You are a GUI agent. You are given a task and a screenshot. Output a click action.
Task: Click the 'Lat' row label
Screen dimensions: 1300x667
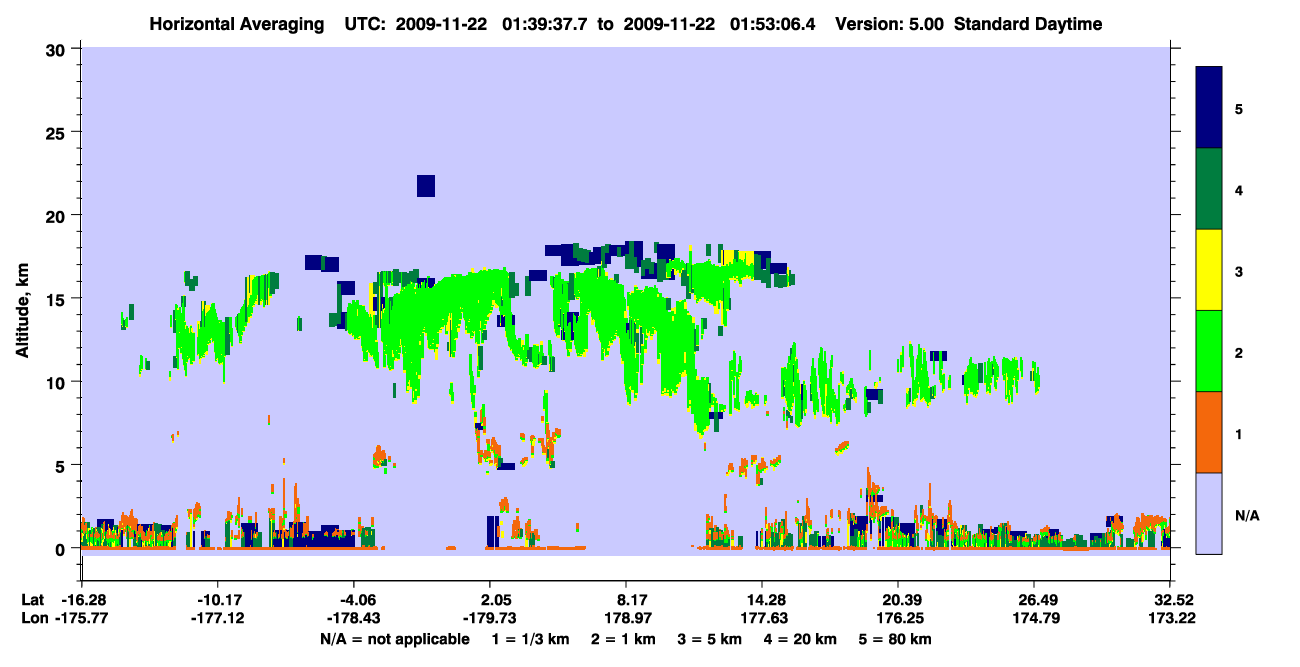(x=32, y=600)
